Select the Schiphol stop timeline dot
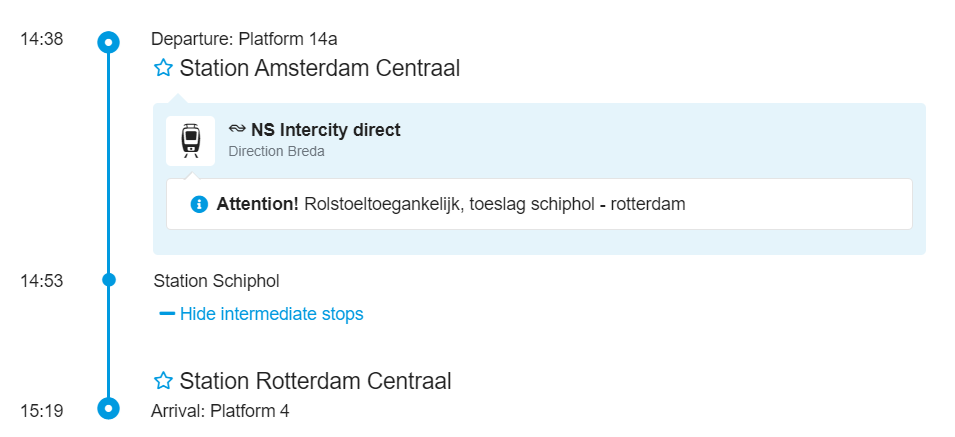 point(108,280)
